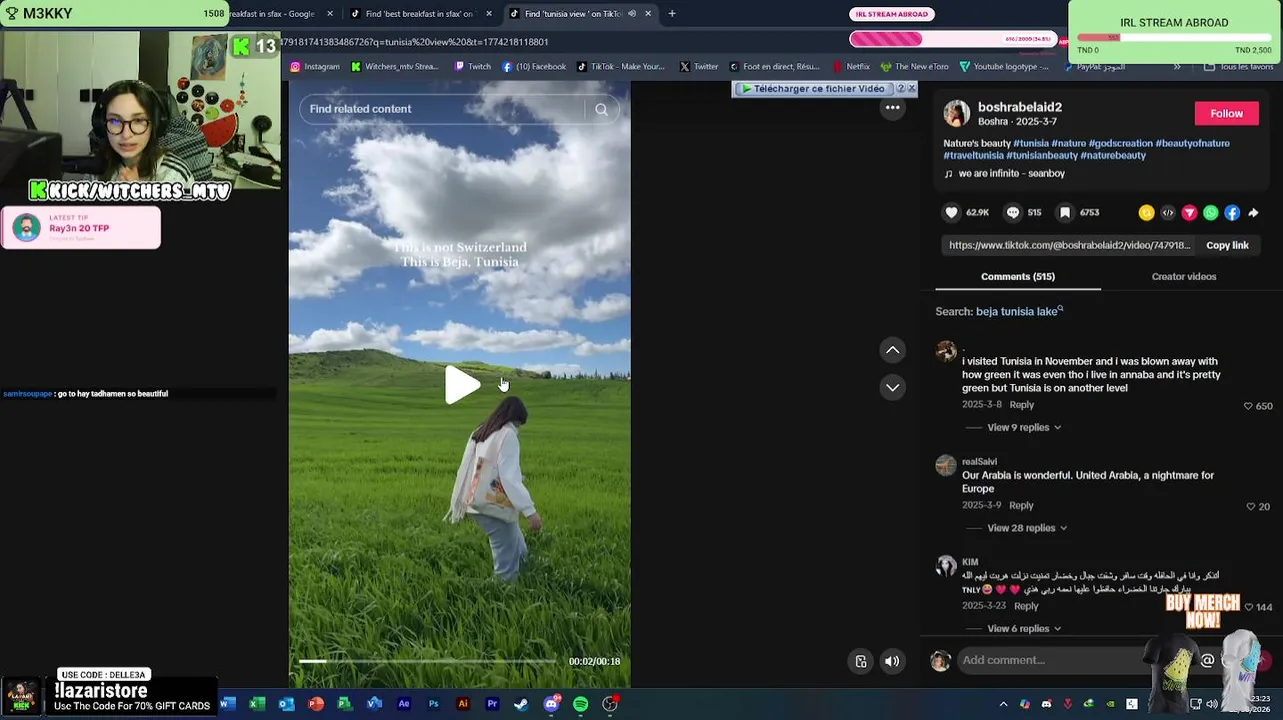Open Witchers_mtv Stream bookmark
1283x720 pixels.
click(394, 67)
